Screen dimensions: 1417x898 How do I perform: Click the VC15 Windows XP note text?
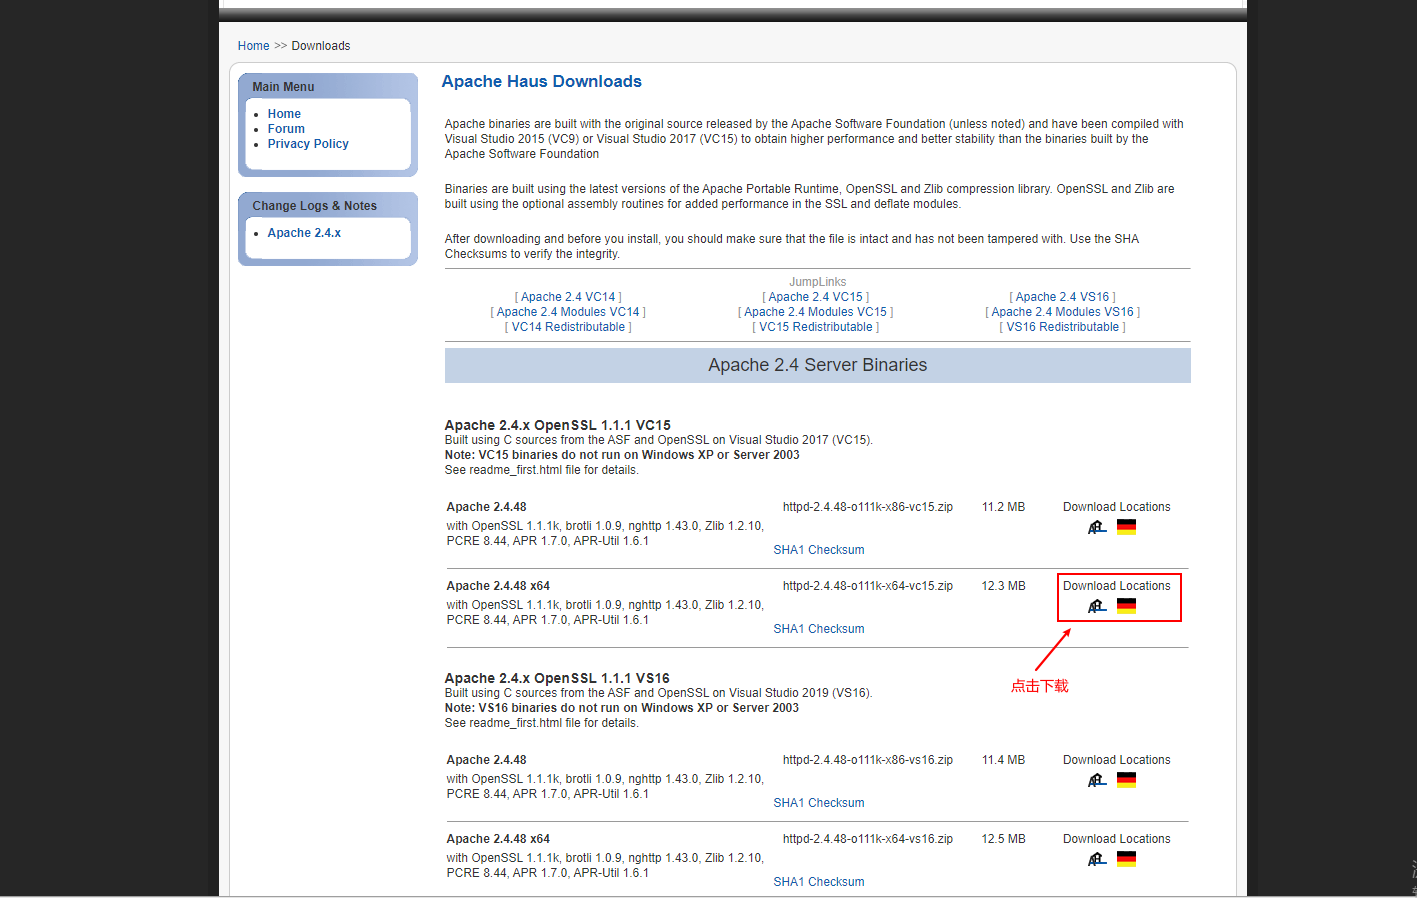(x=622, y=455)
